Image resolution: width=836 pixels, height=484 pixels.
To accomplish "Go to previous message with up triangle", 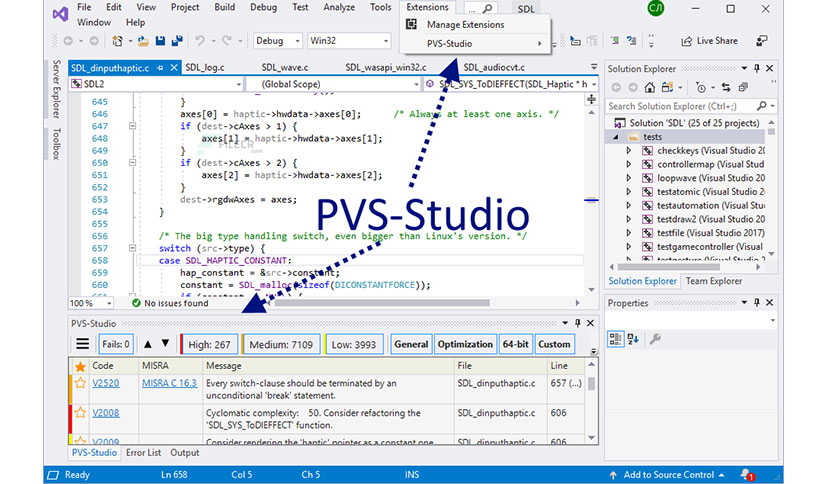I will (x=148, y=344).
